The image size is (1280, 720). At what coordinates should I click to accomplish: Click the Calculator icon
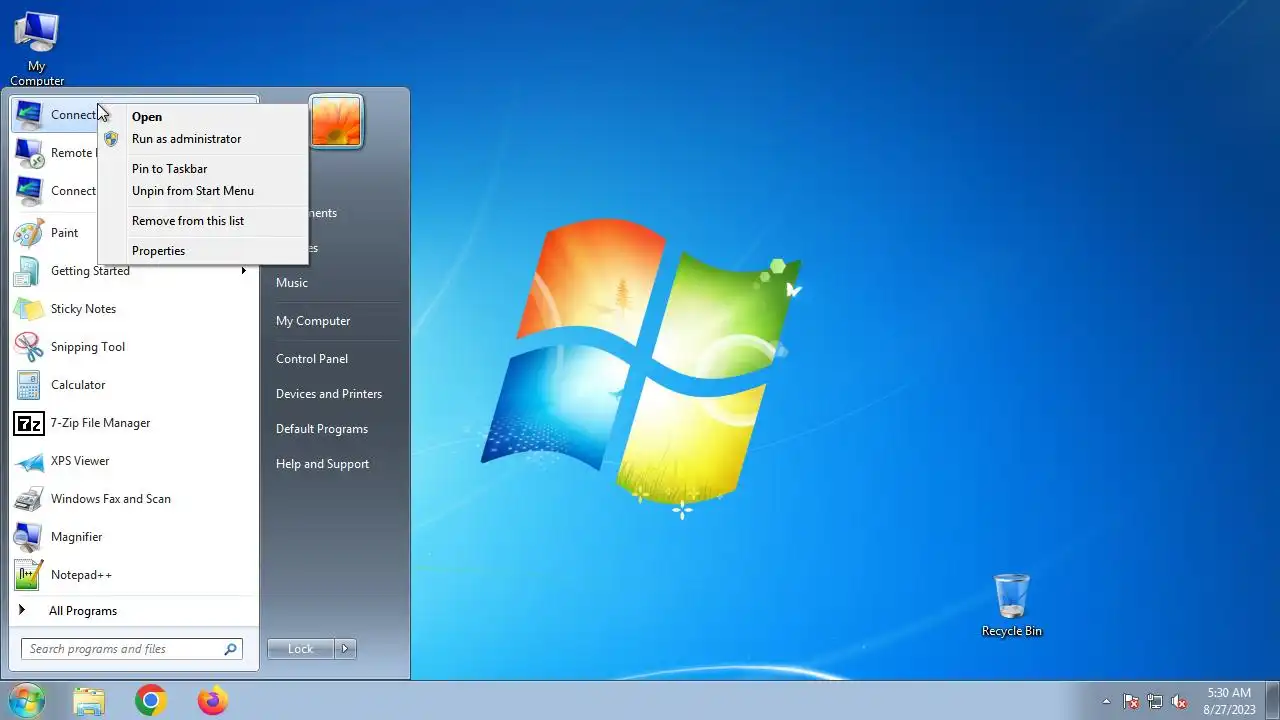(29, 385)
